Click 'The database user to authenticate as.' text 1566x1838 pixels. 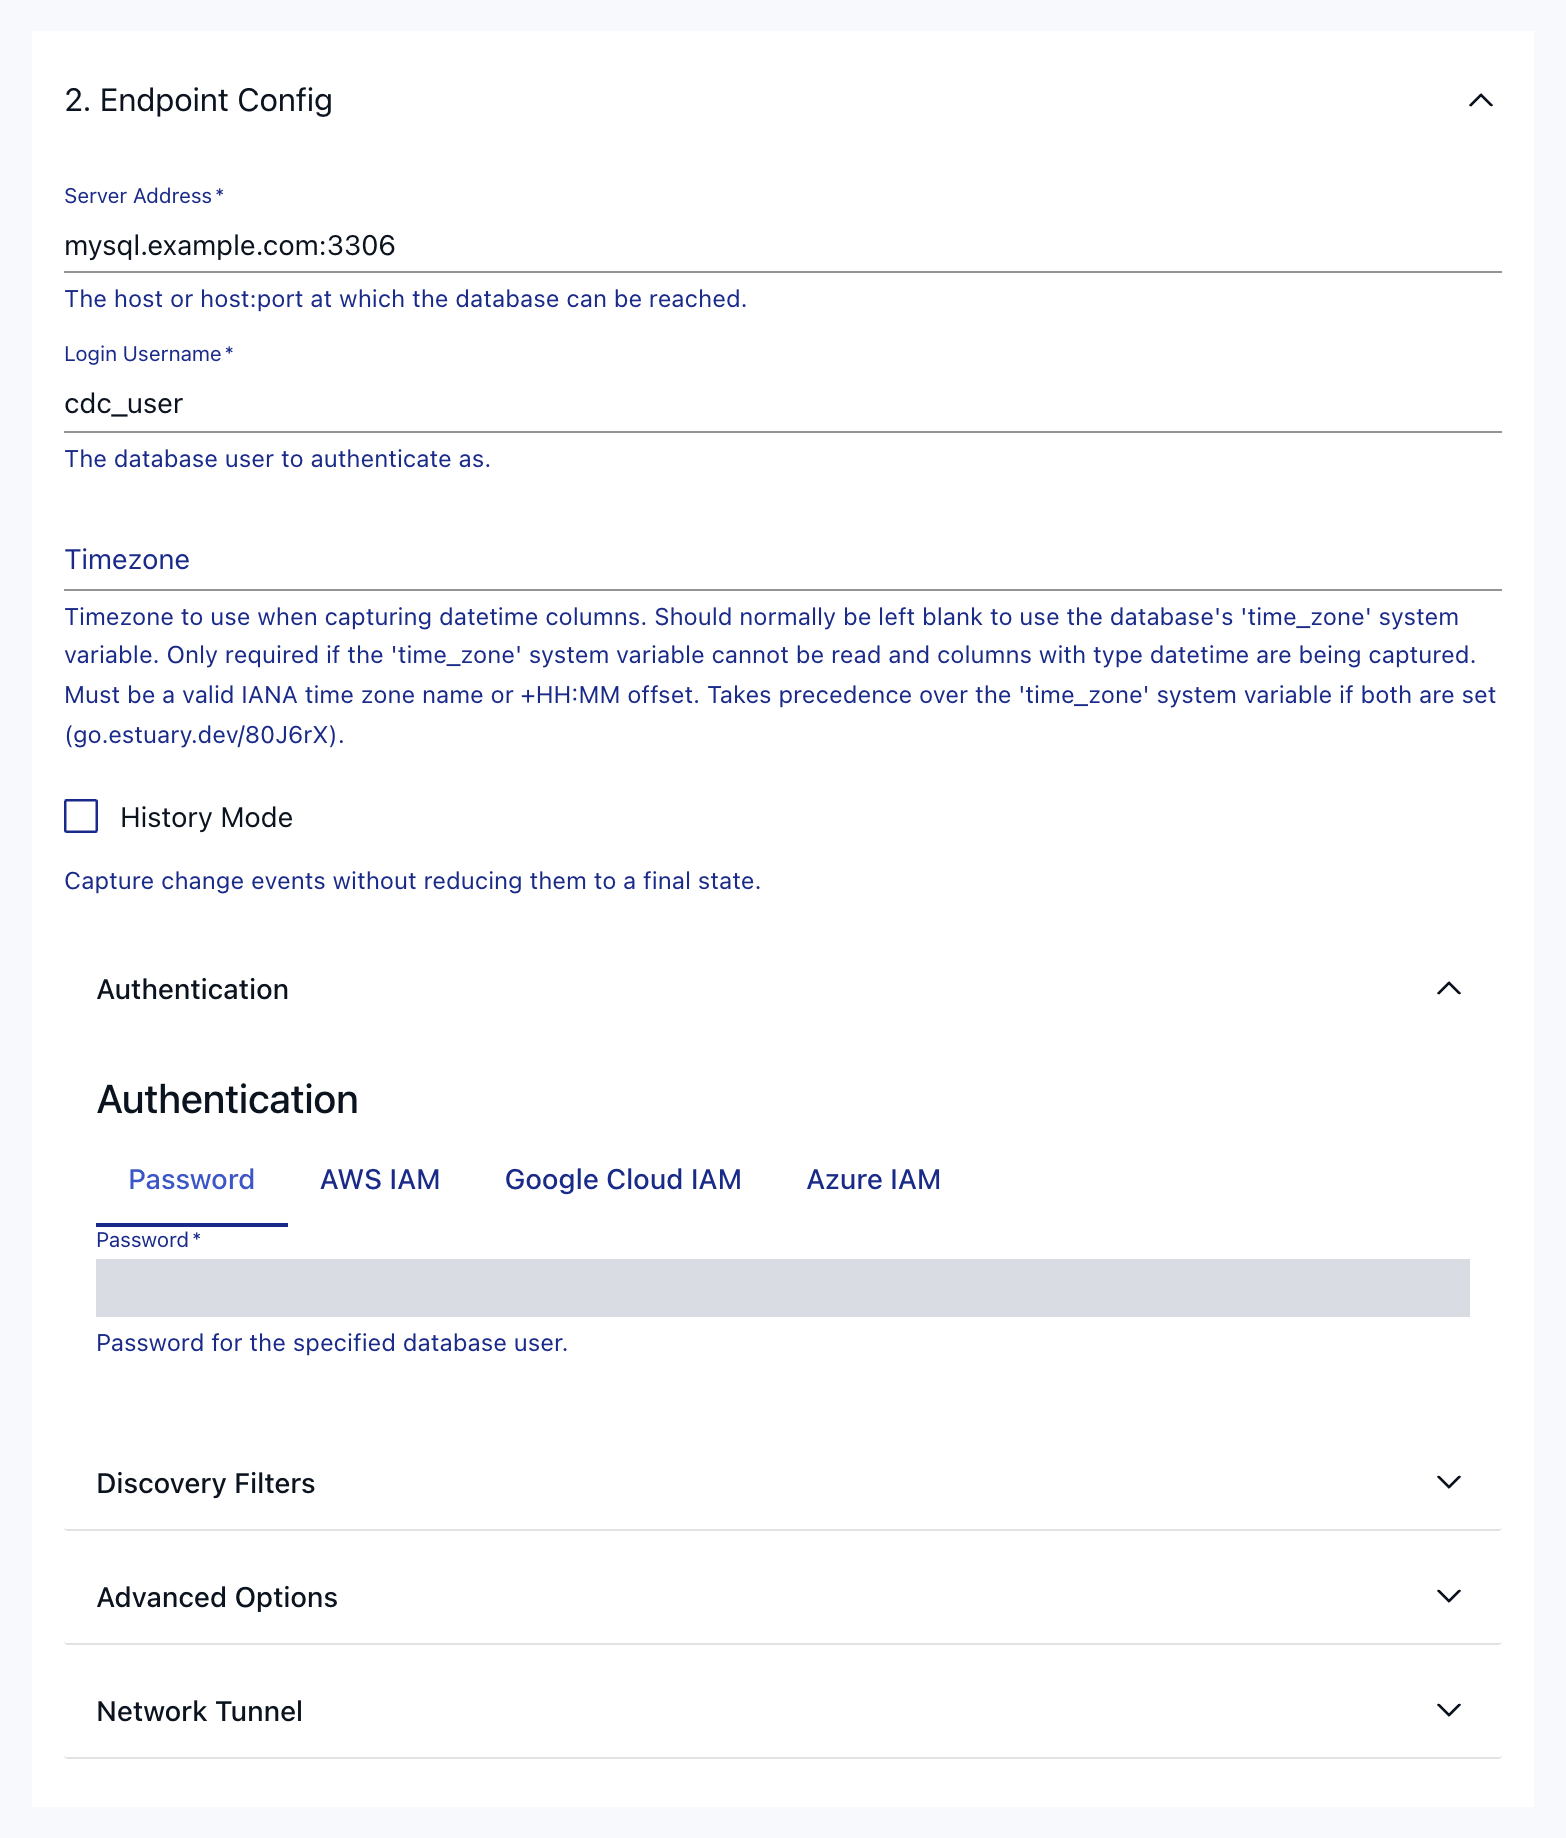pos(277,459)
